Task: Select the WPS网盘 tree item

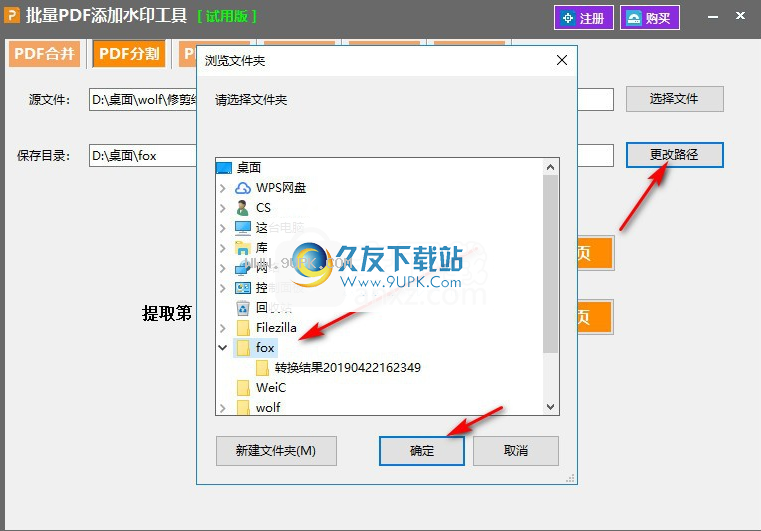Action: click(281, 187)
